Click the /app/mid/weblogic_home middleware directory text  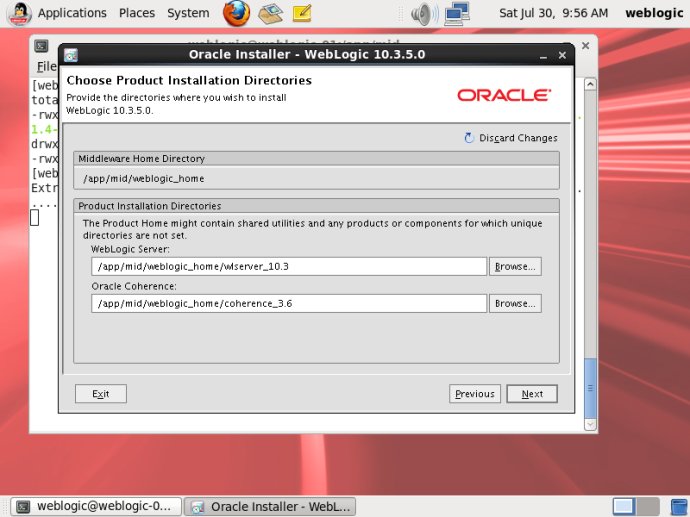tap(143, 179)
